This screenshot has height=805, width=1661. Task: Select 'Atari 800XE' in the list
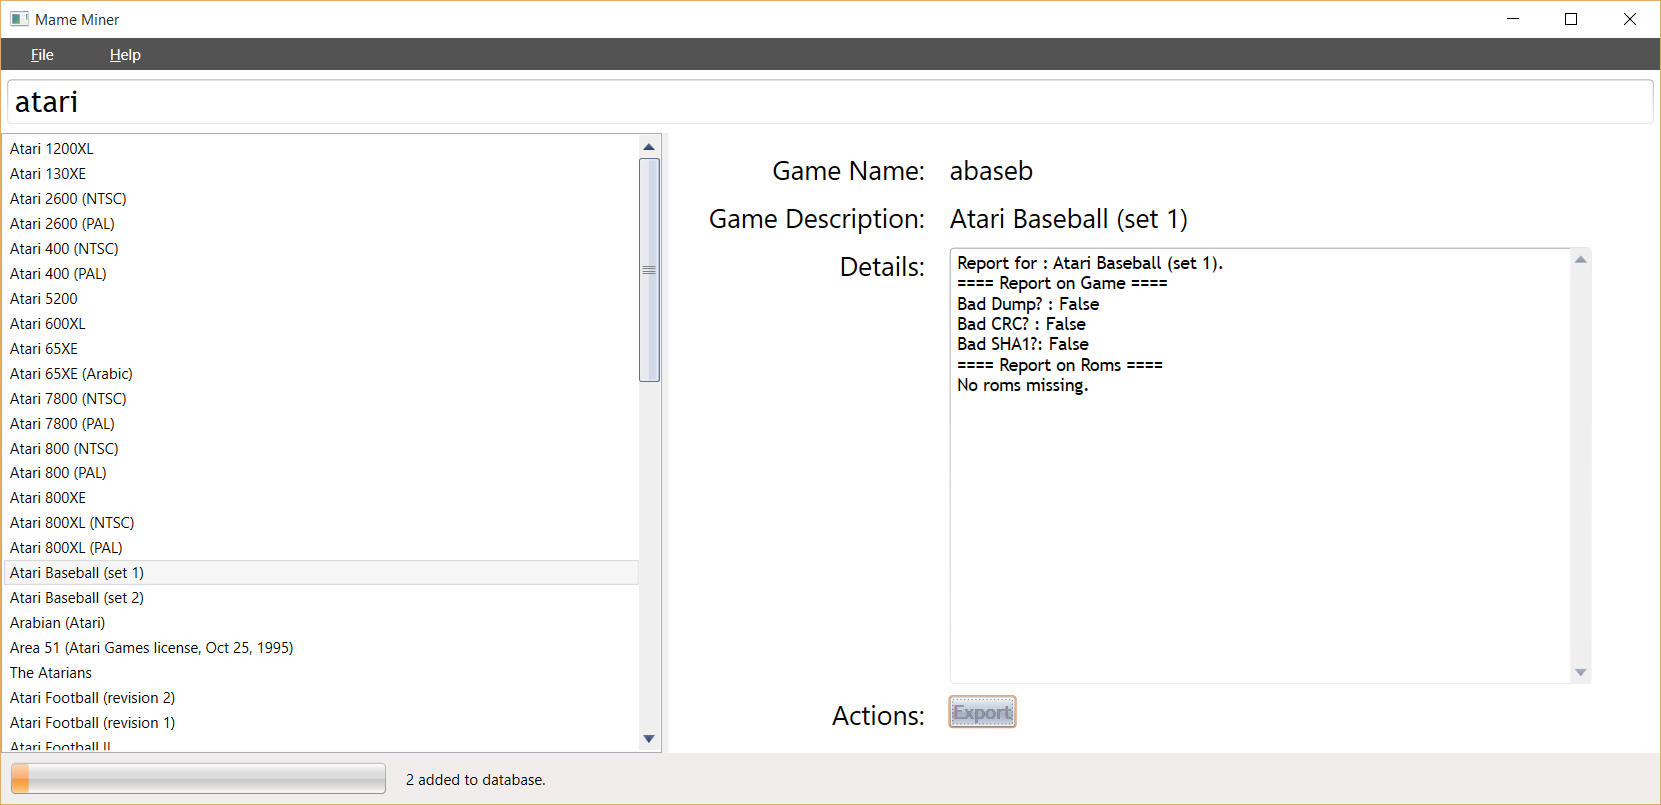pos(321,498)
